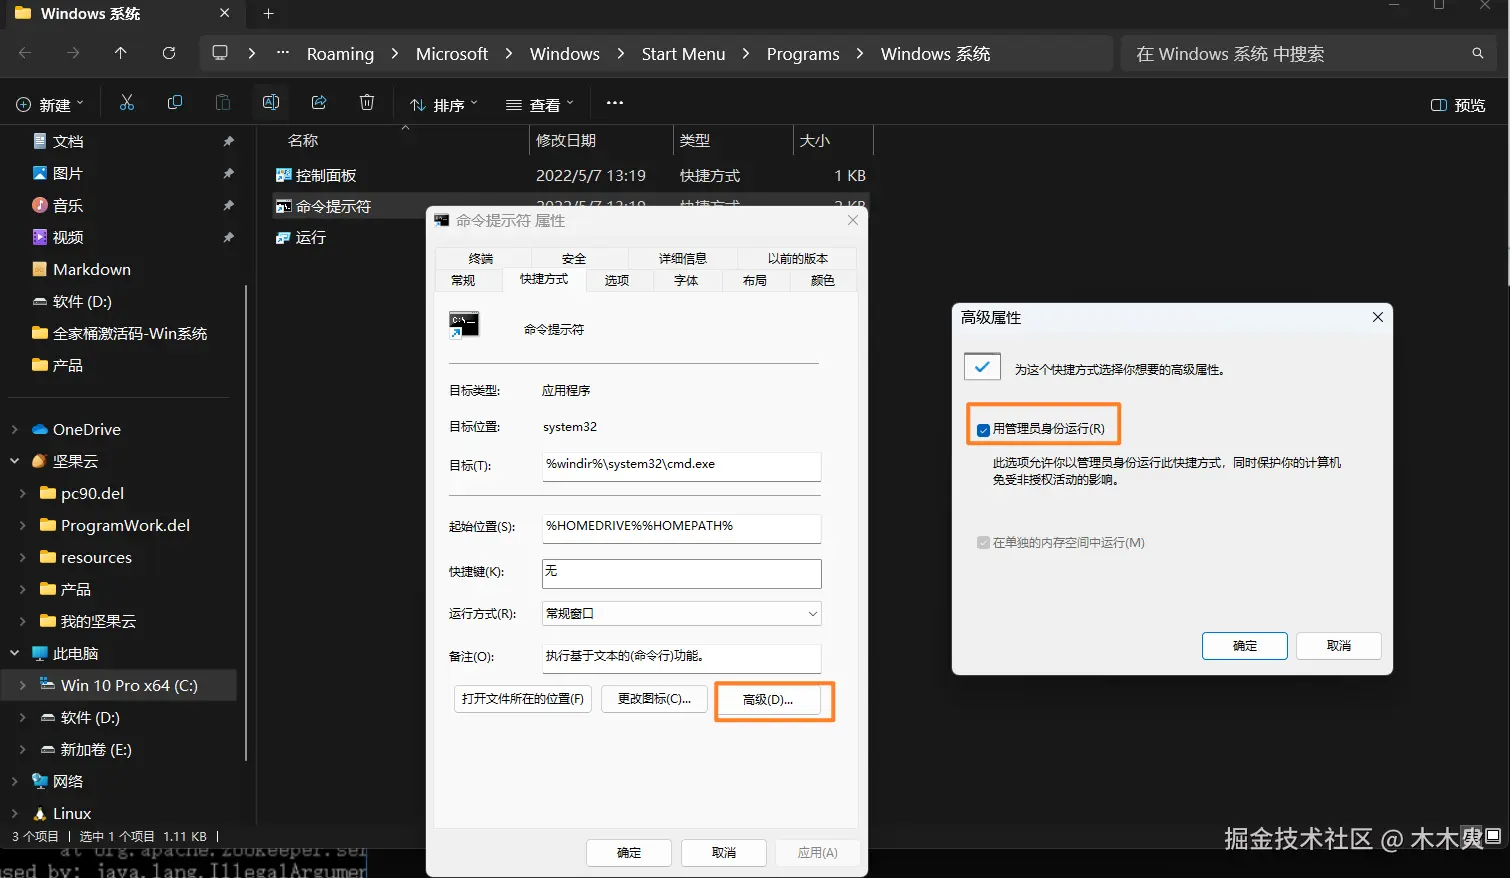The image size is (1510, 878).
Task: Click the 高级(D)... button
Action: 768,699
